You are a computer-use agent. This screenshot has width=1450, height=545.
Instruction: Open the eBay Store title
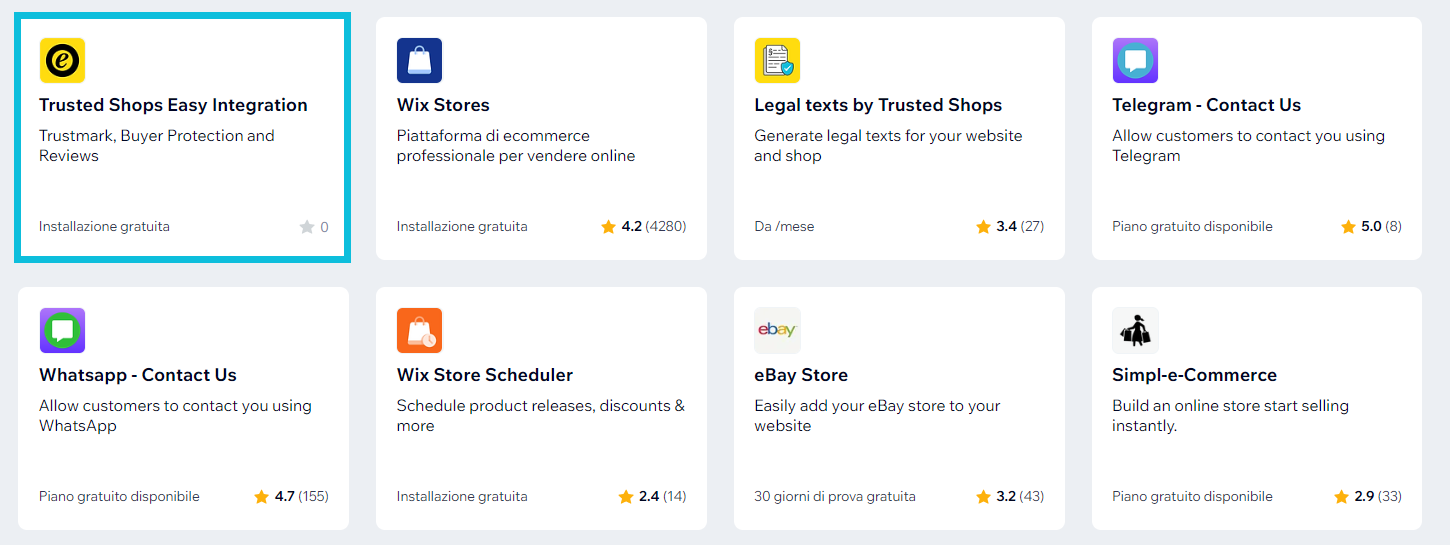click(801, 375)
